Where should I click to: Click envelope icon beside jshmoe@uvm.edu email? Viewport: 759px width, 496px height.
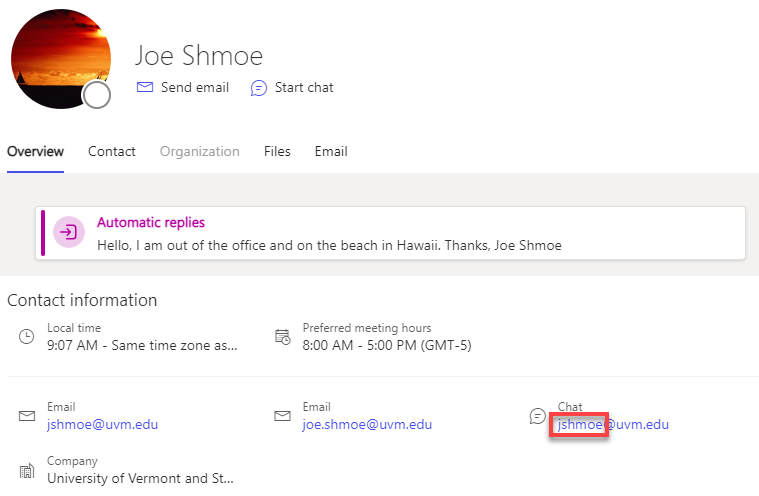27,416
